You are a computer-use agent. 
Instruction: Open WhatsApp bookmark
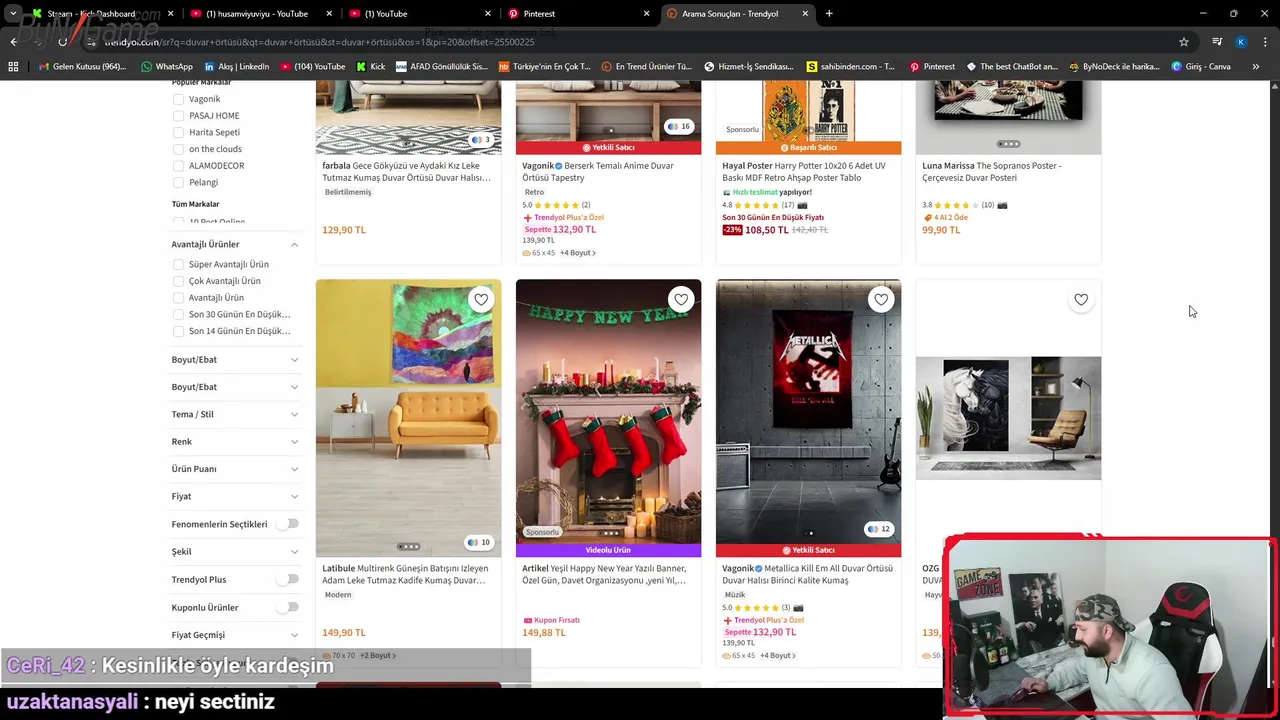[166, 67]
